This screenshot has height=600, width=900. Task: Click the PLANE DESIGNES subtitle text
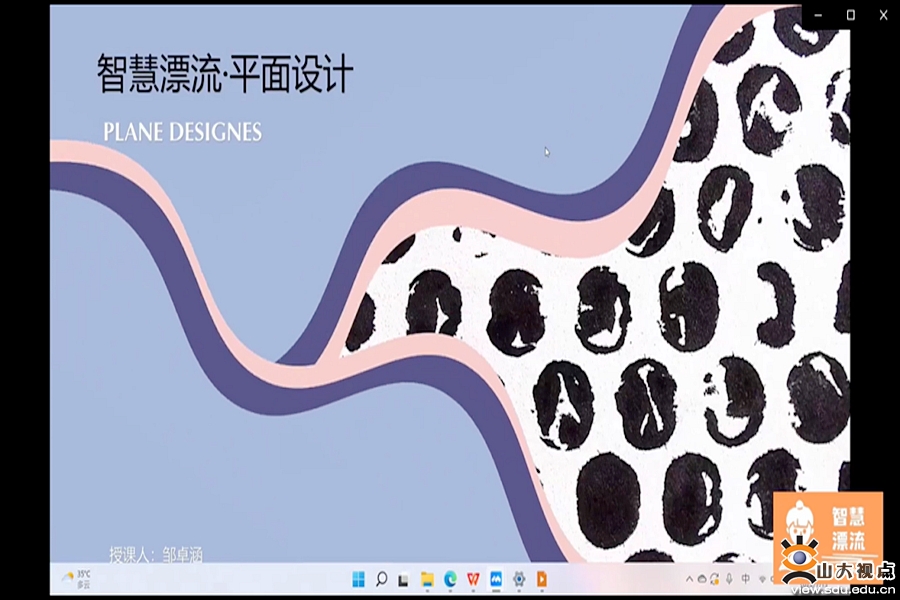click(182, 132)
